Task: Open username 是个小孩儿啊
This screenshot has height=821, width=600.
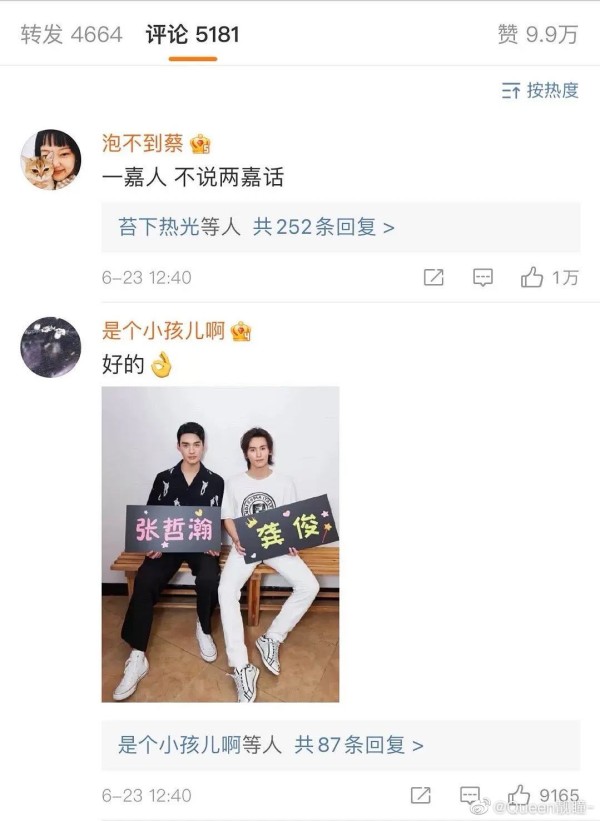Action: pyautogui.click(x=163, y=331)
